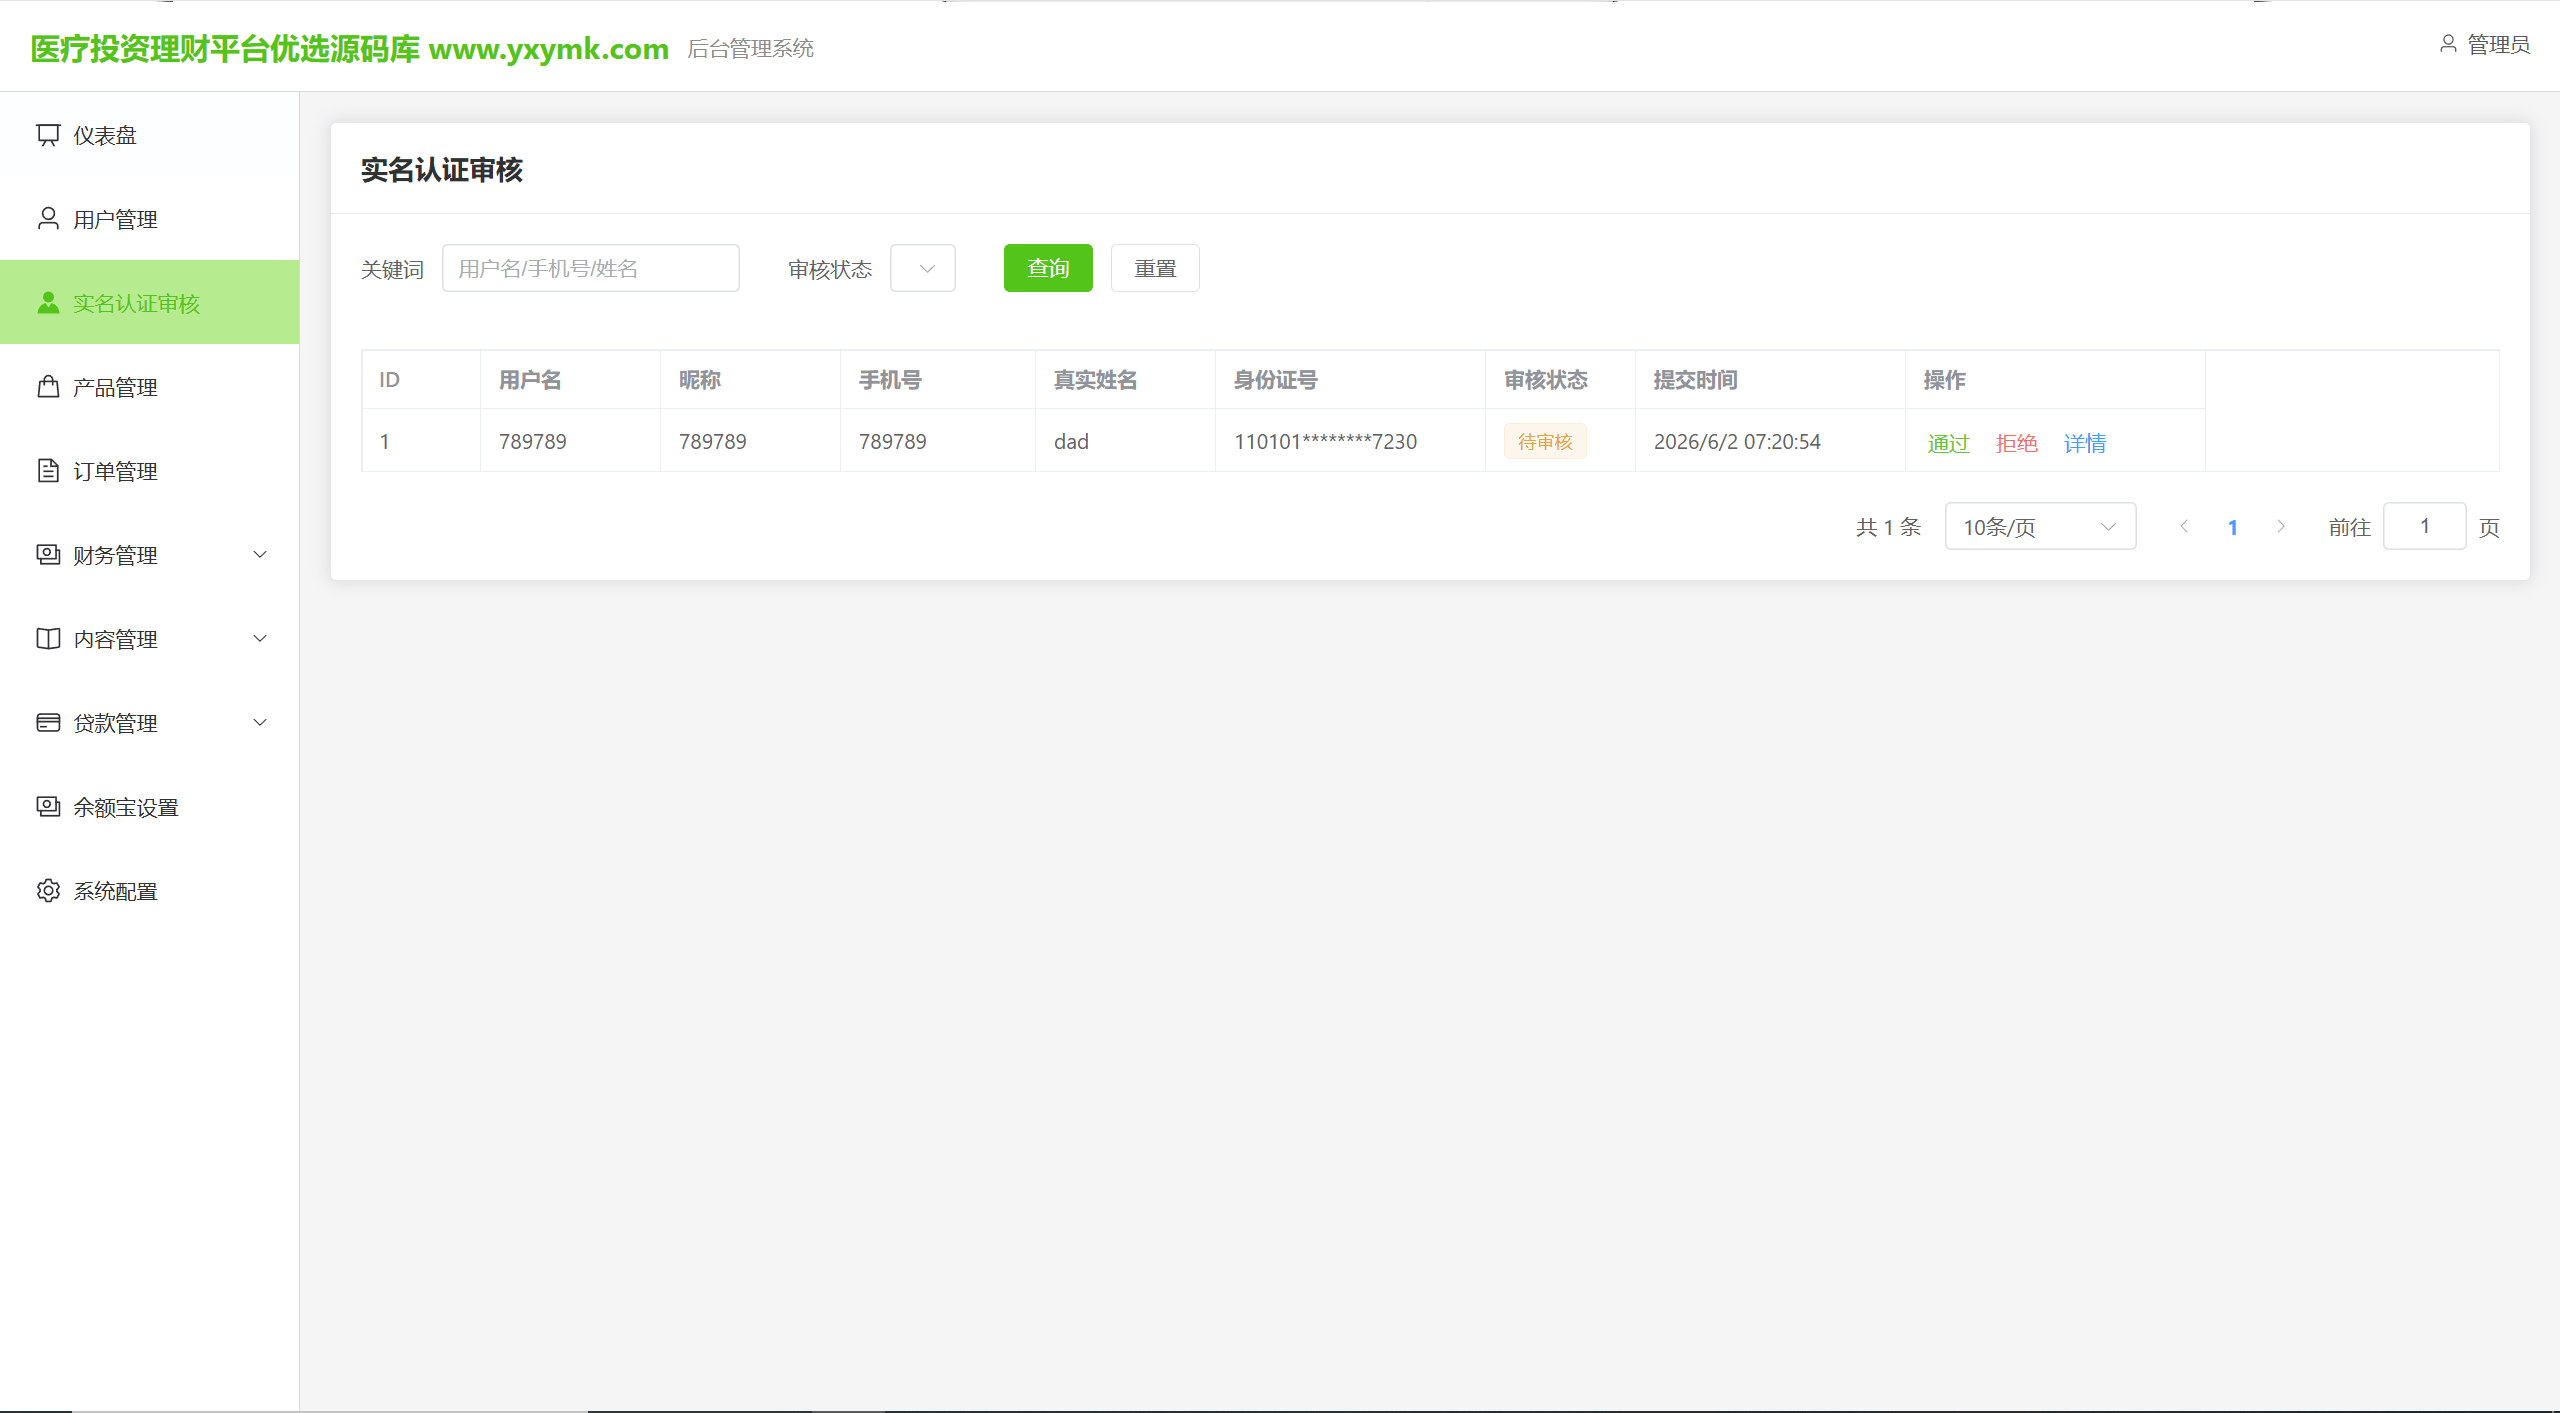
Task: Click the 余额宝设置 icon
Action: click(x=48, y=807)
